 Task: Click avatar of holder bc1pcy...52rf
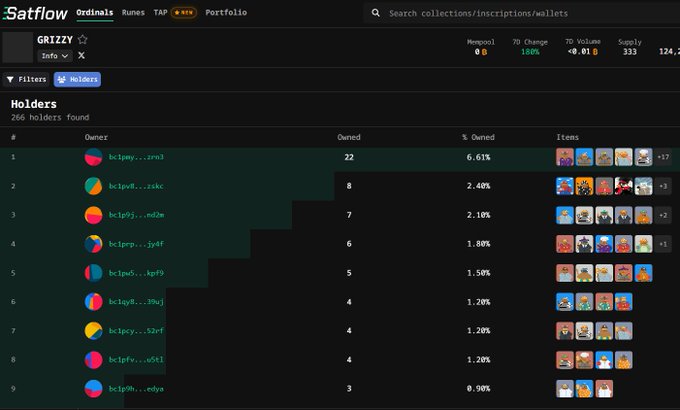coord(93,331)
